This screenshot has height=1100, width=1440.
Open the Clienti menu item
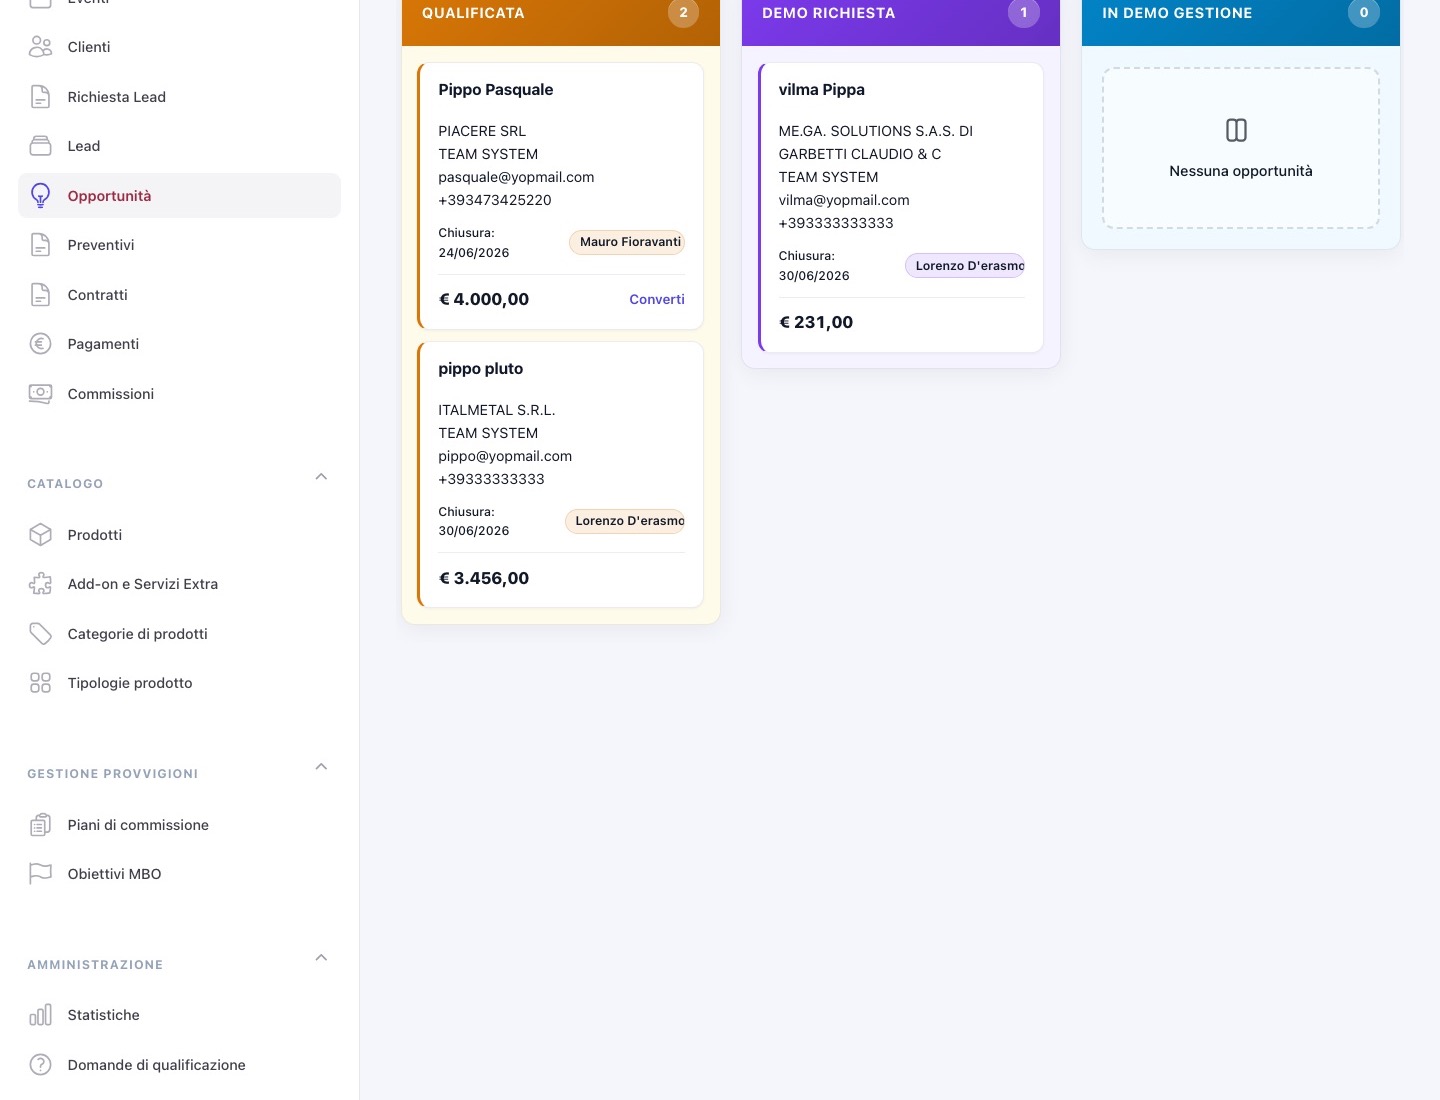pos(180,47)
